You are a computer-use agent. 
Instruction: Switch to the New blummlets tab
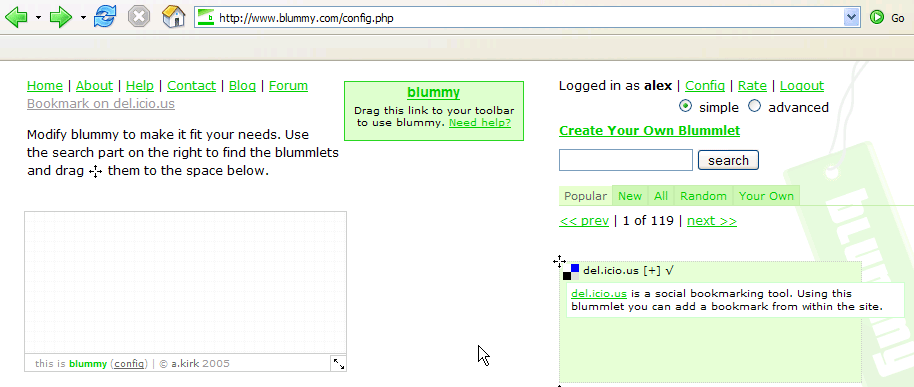click(x=630, y=196)
